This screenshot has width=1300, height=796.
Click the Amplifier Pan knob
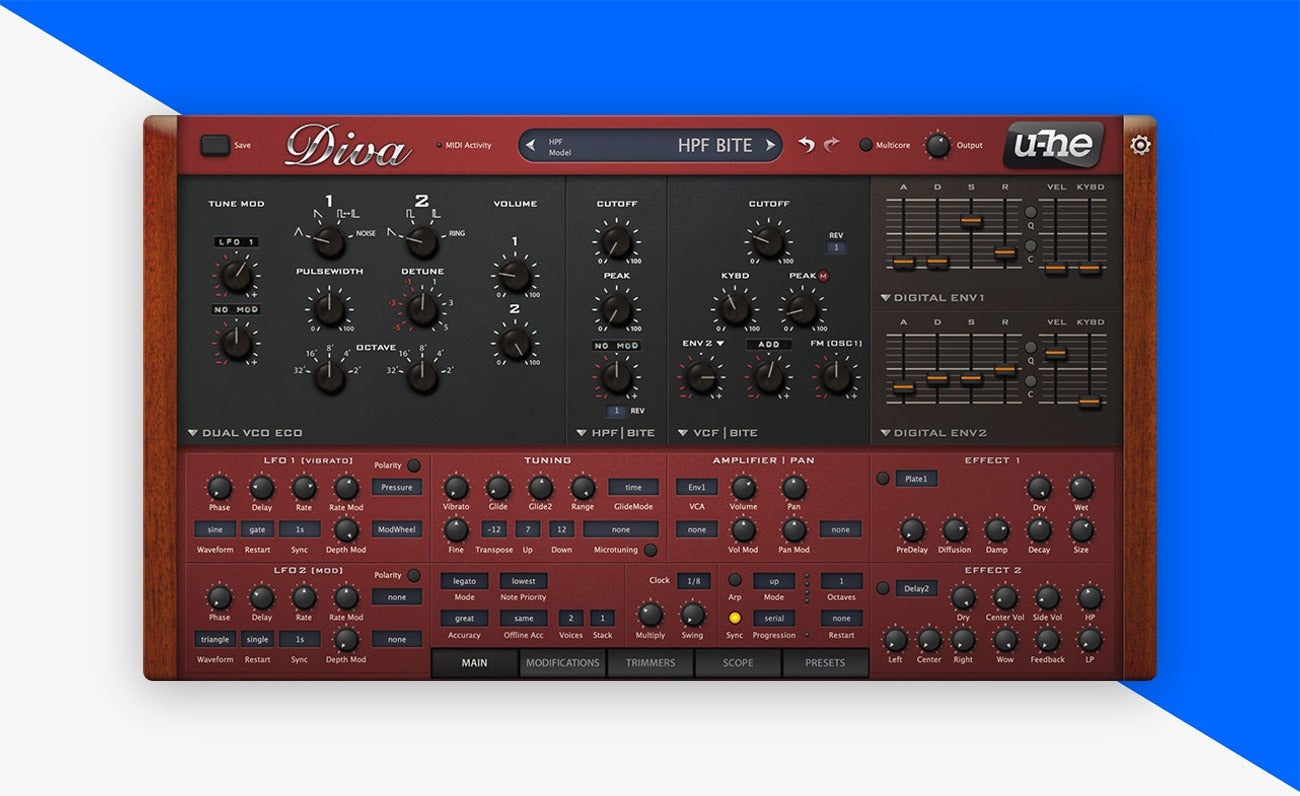[794, 487]
